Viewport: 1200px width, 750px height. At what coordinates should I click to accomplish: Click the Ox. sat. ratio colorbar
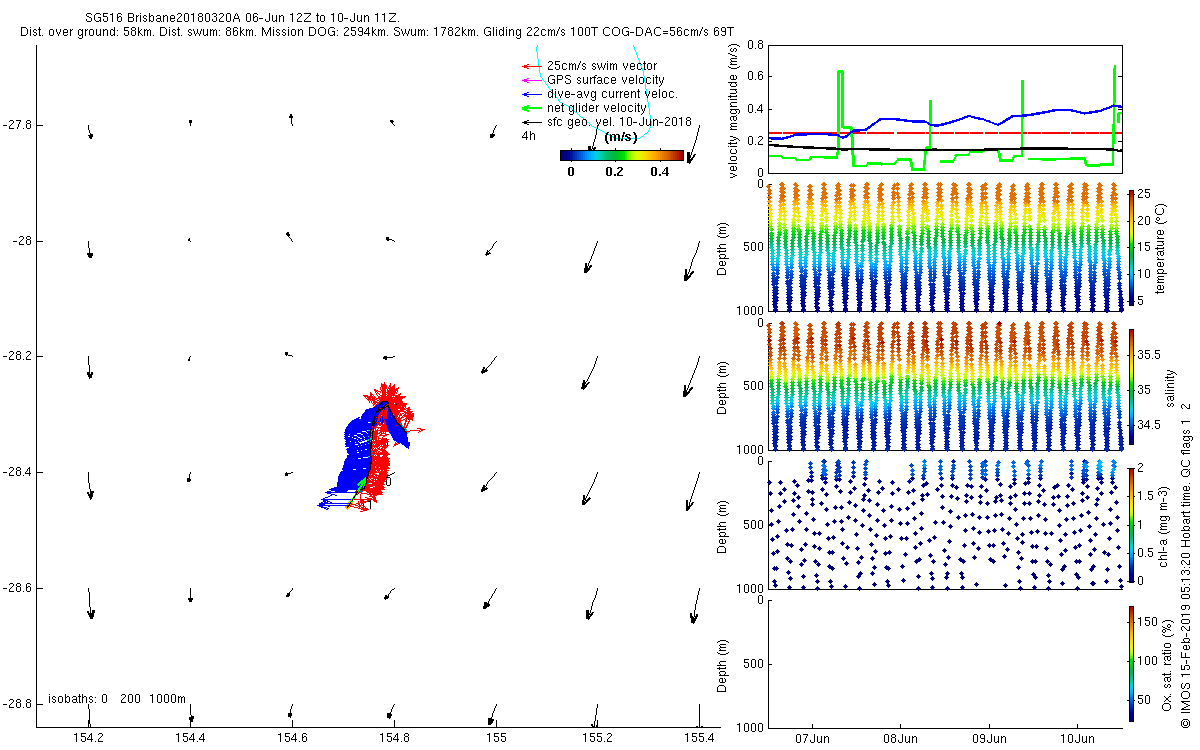click(x=1131, y=662)
